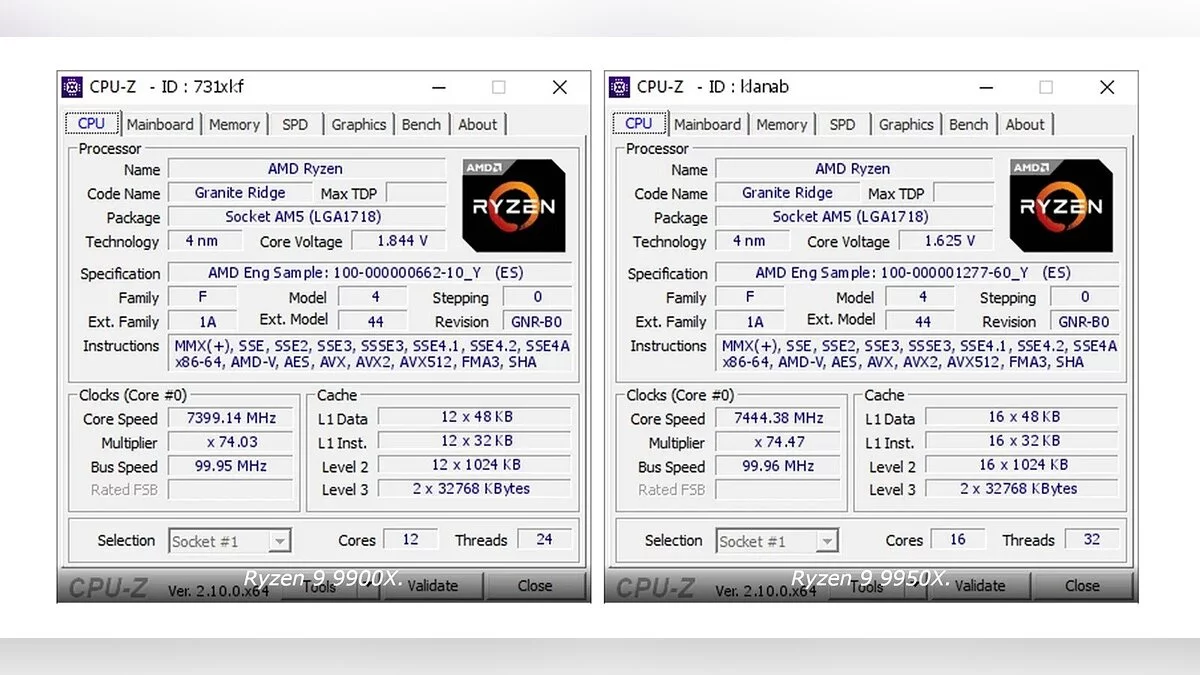This screenshot has height=675, width=1200.
Task: Switch to SPD tab in 731xkf window
Action: point(295,125)
